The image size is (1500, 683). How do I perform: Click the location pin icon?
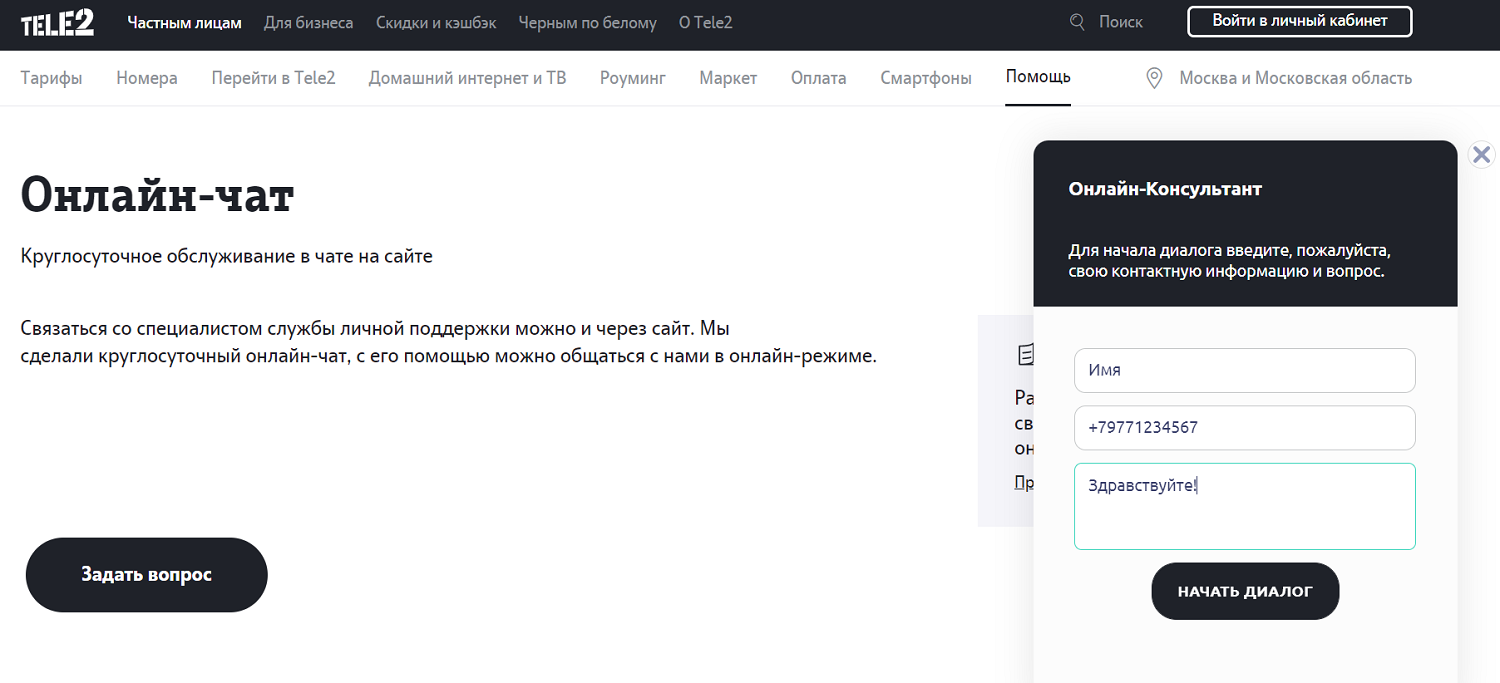1154,78
